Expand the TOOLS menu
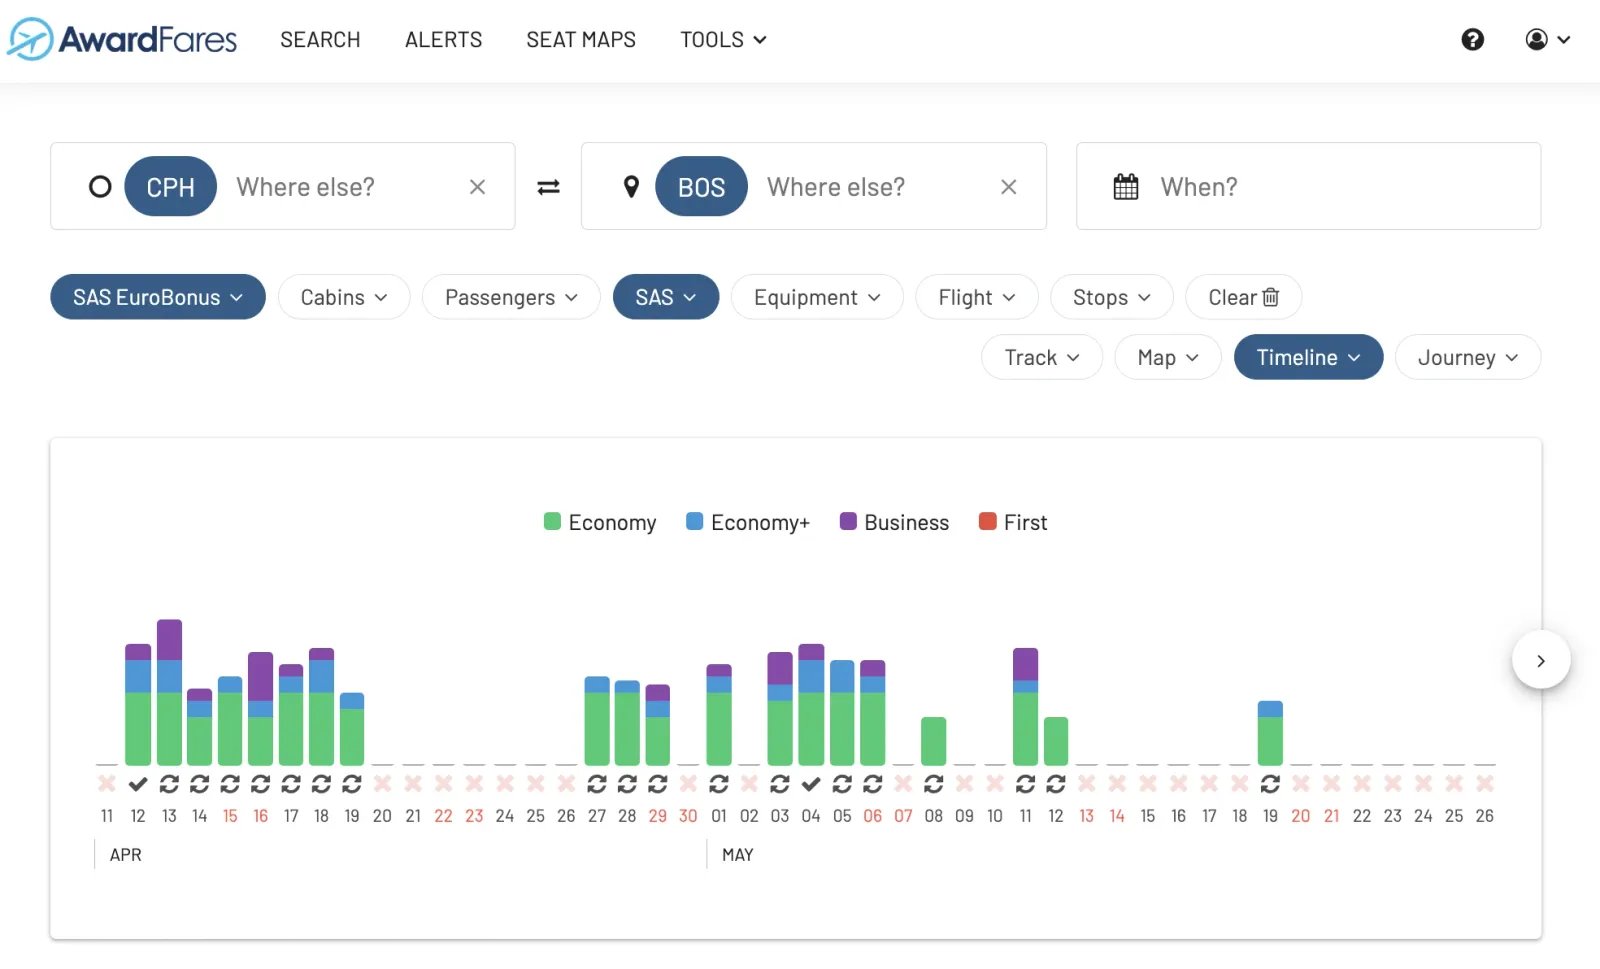1600x969 pixels. coord(723,39)
